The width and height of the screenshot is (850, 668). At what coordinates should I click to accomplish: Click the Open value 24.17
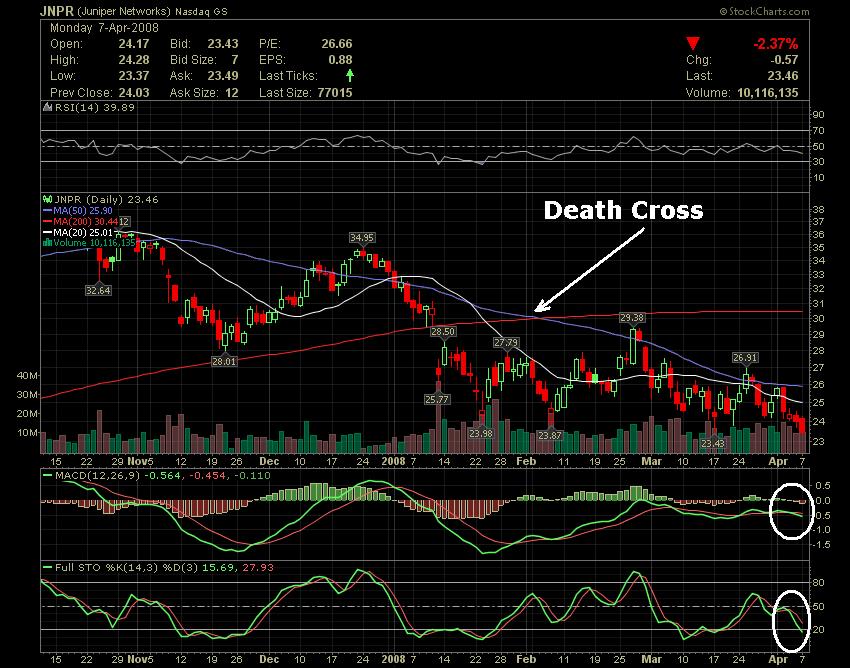pos(133,44)
